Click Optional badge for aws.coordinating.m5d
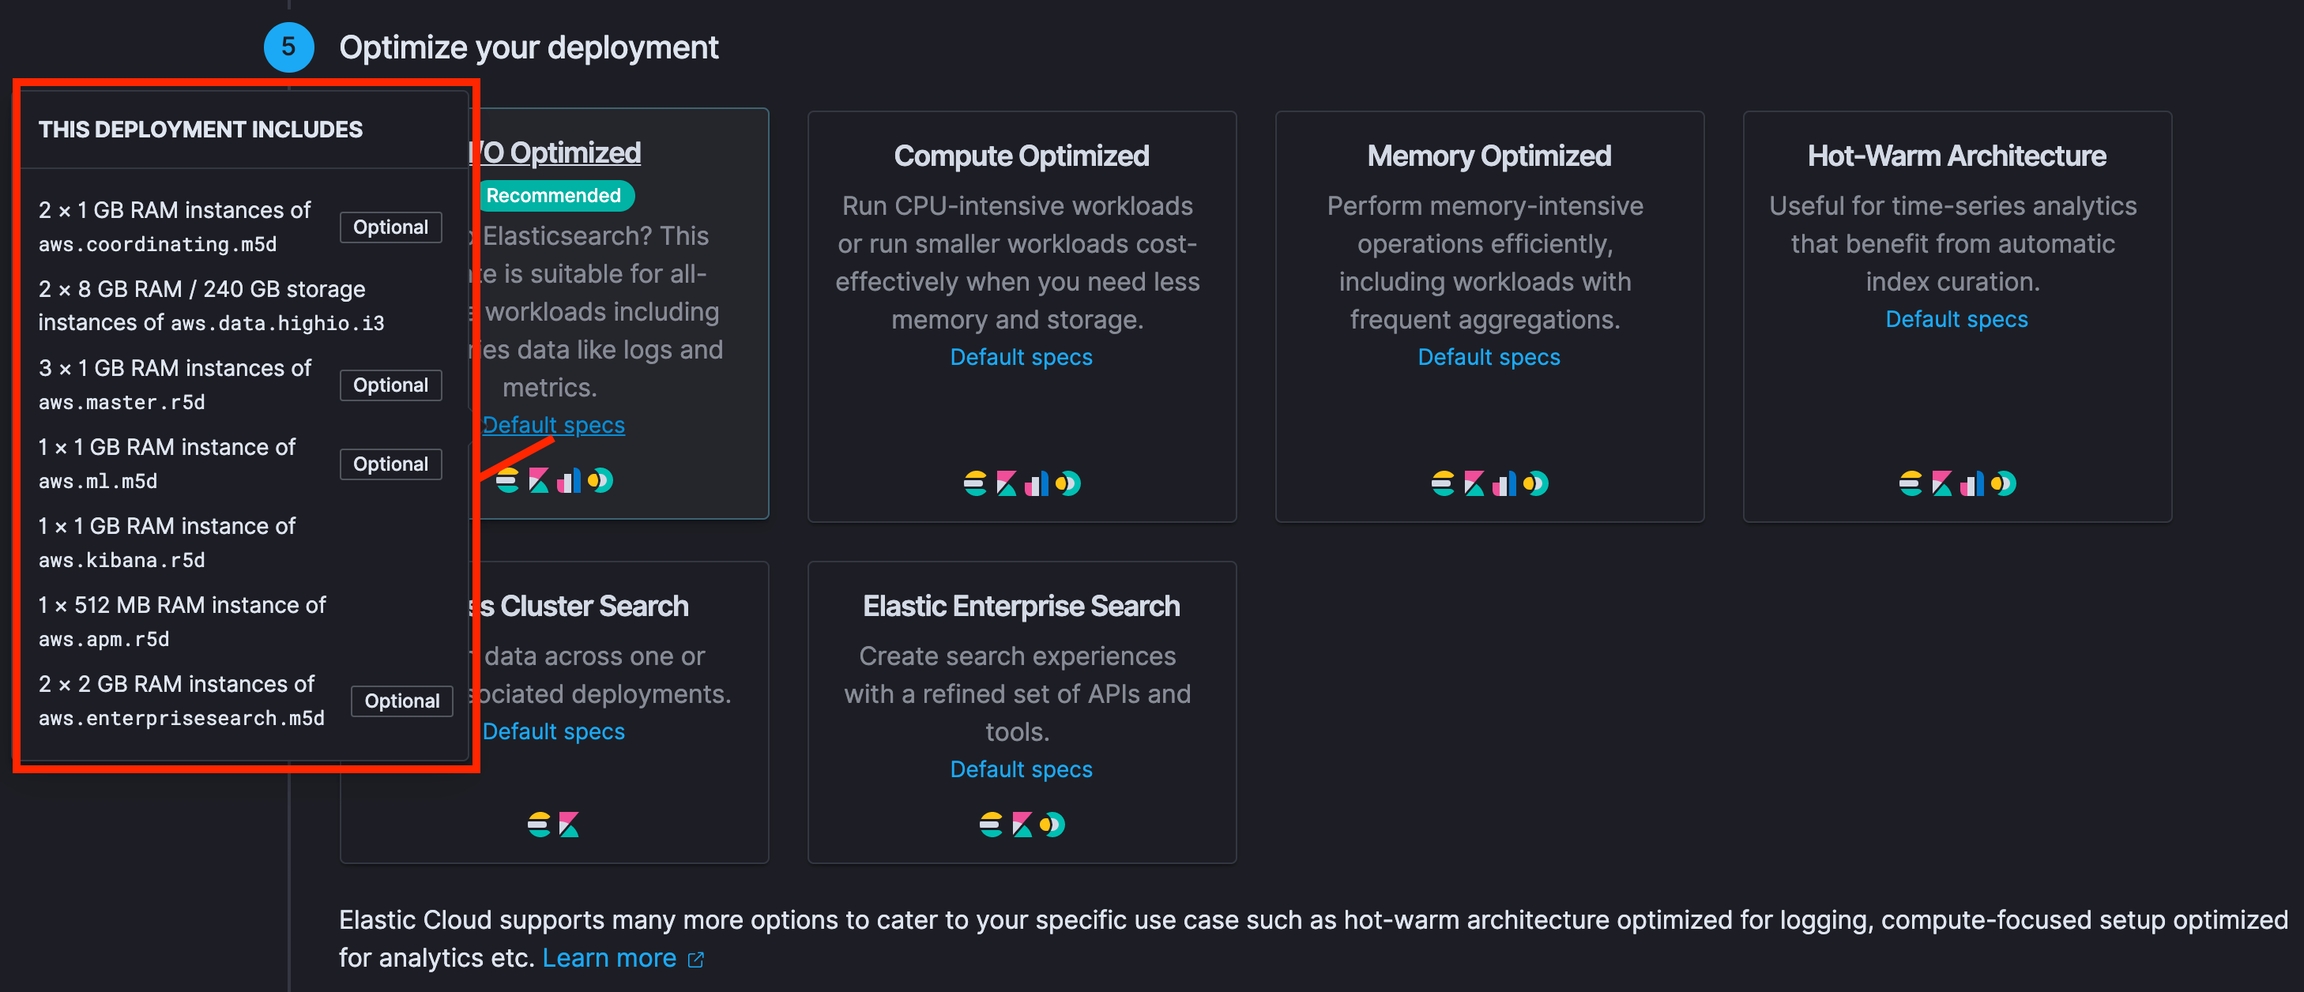This screenshot has height=992, width=2304. (391, 227)
